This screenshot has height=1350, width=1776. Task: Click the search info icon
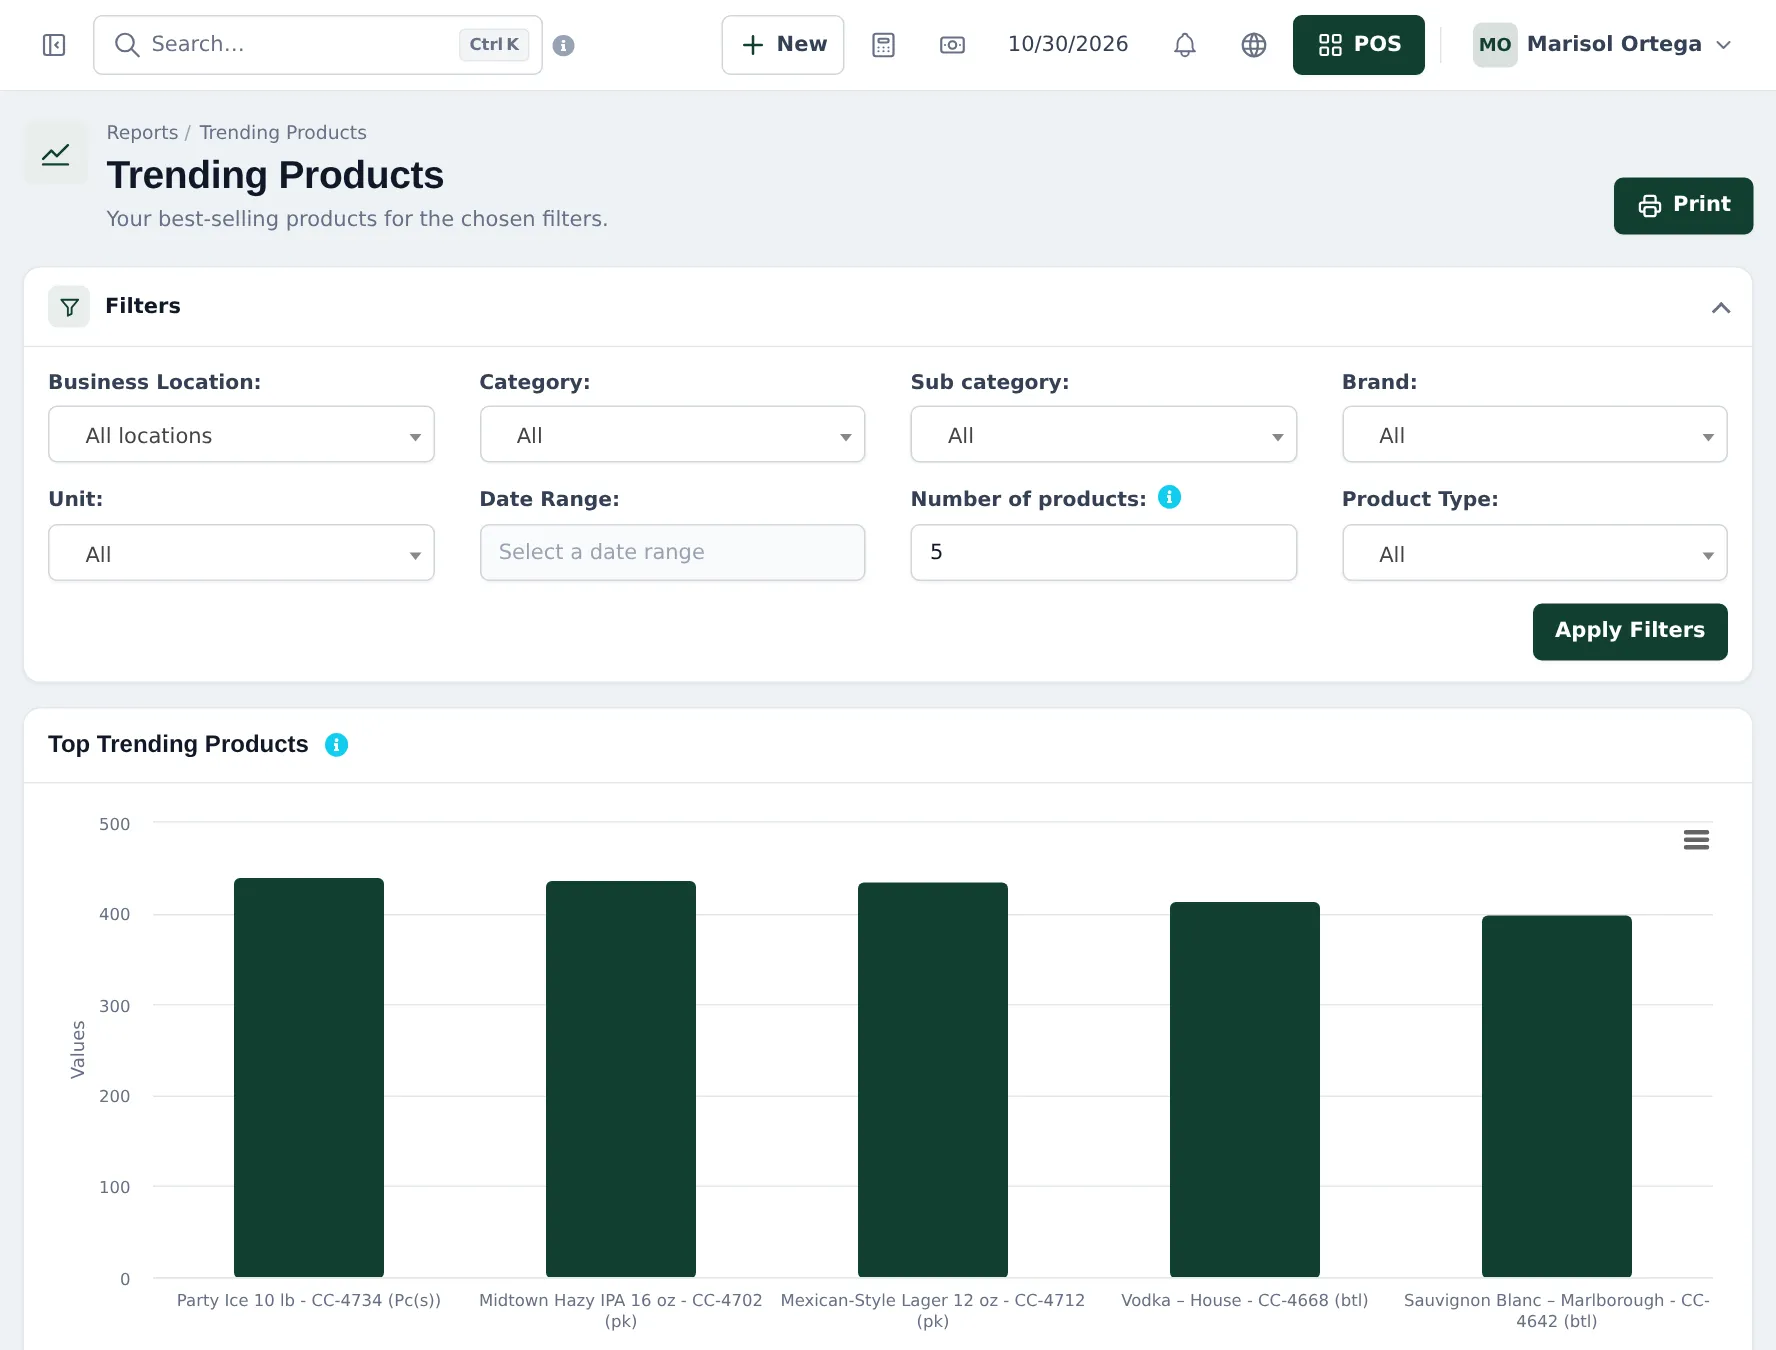click(x=563, y=45)
